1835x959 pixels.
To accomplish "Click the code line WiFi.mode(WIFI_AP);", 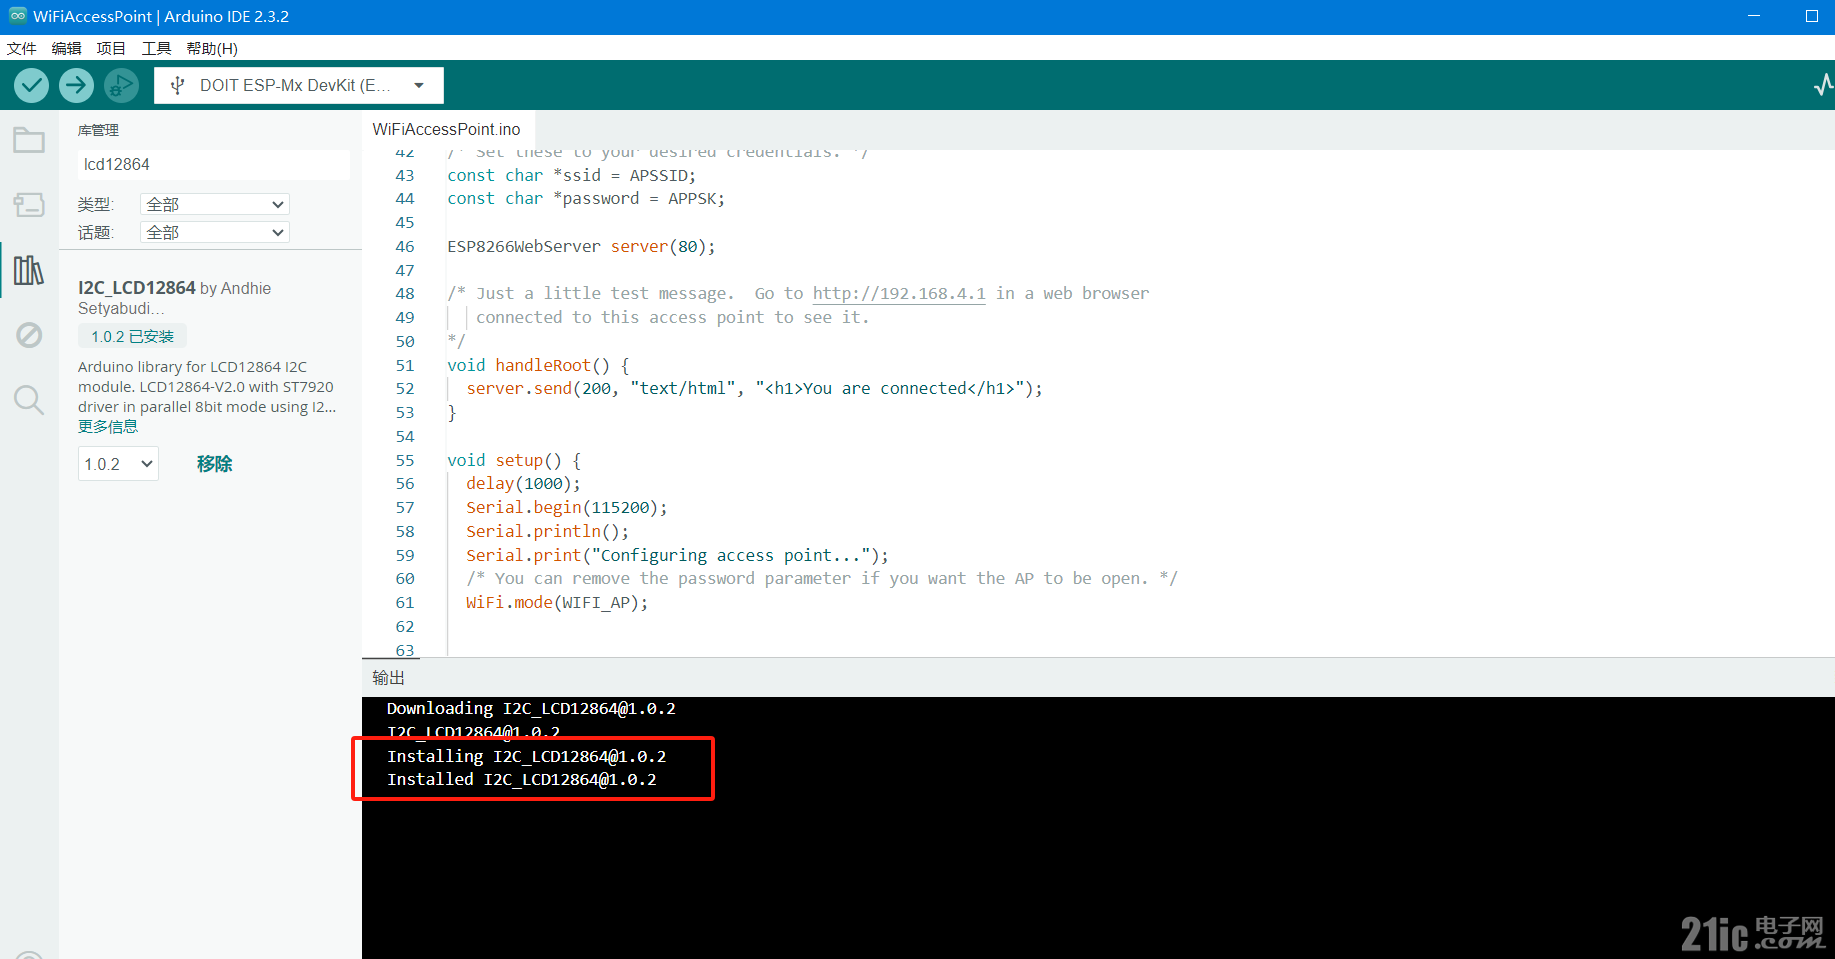I will coord(557,602).
